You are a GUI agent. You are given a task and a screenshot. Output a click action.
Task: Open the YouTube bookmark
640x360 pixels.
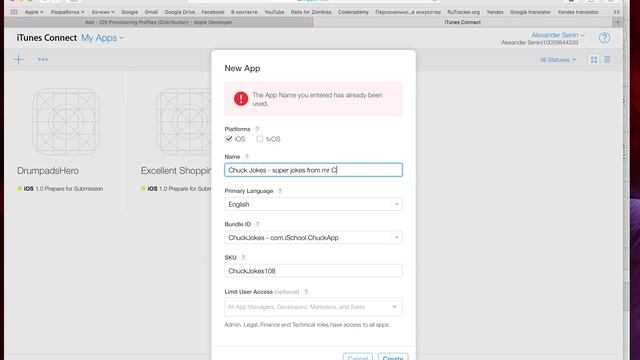click(x=274, y=12)
